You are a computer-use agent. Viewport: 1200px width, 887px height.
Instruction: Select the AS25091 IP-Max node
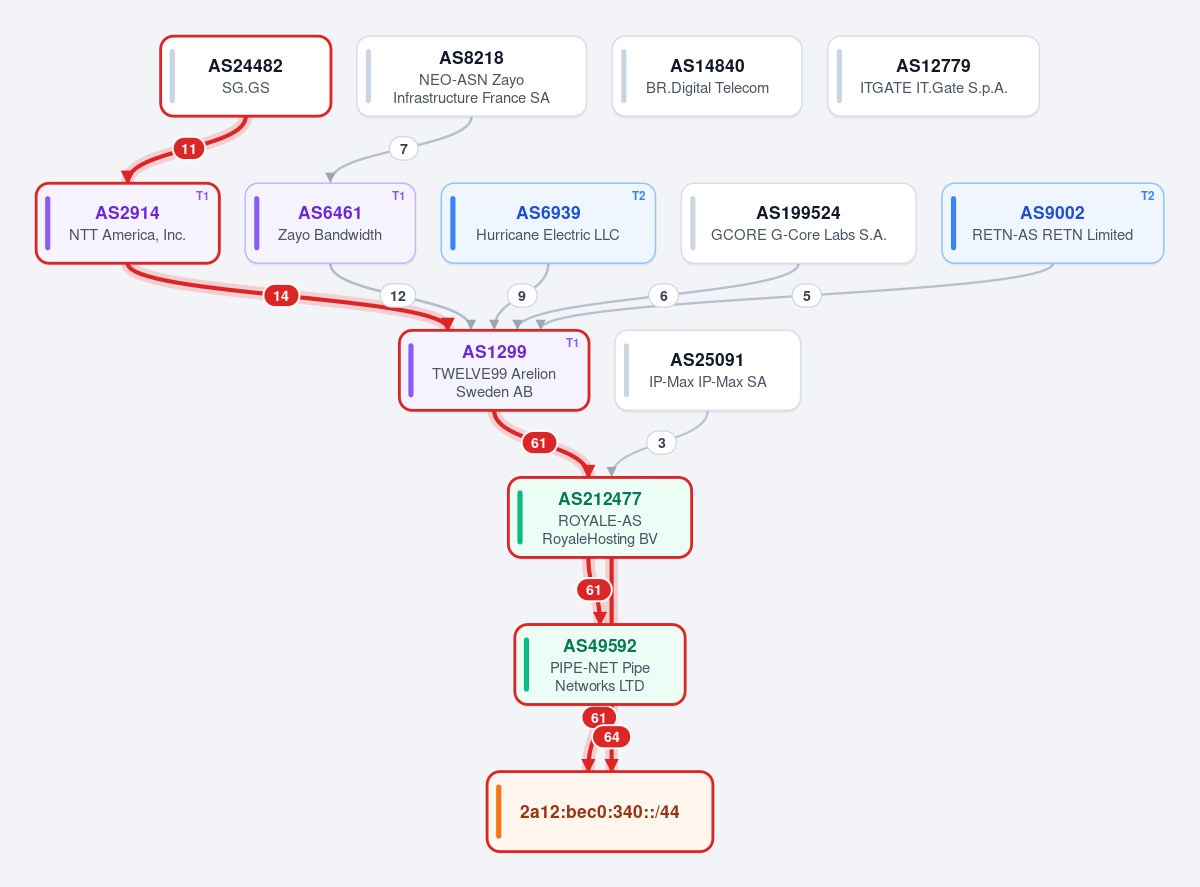click(708, 370)
